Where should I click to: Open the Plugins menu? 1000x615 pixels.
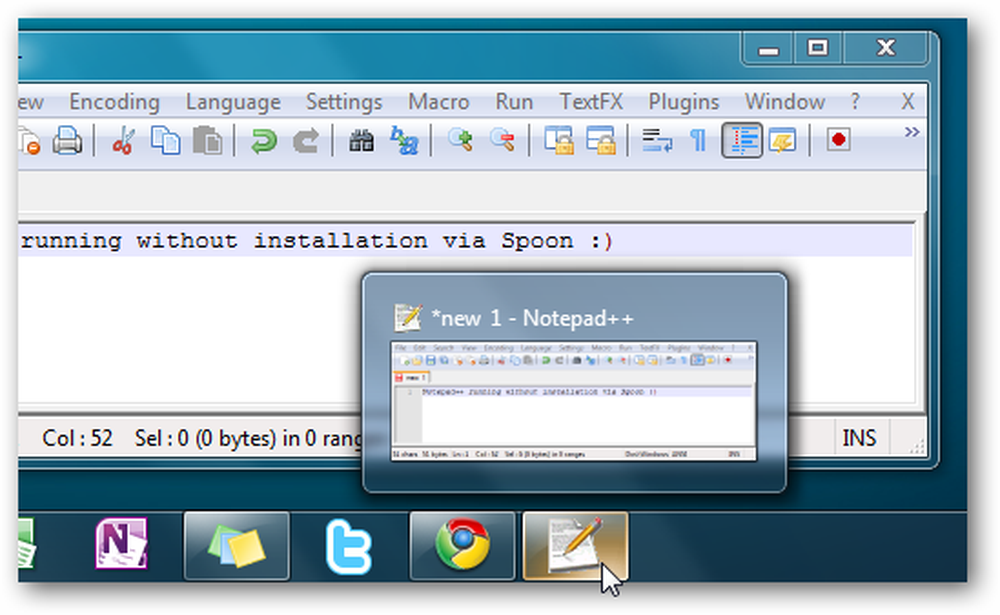click(684, 102)
